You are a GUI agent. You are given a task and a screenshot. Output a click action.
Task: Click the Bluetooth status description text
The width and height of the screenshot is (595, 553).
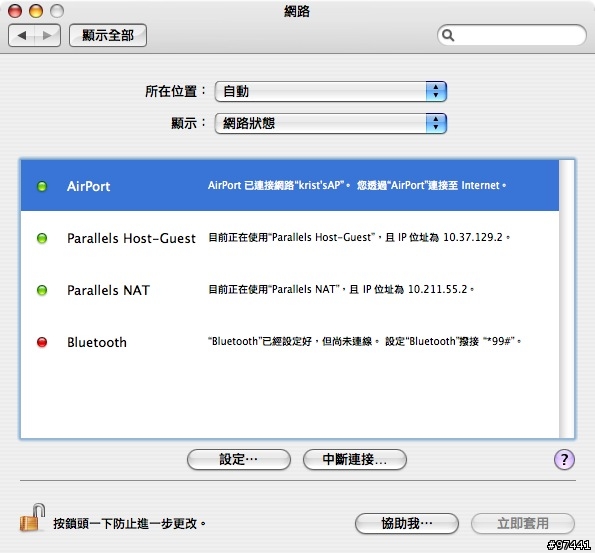[x=364, y=341]
